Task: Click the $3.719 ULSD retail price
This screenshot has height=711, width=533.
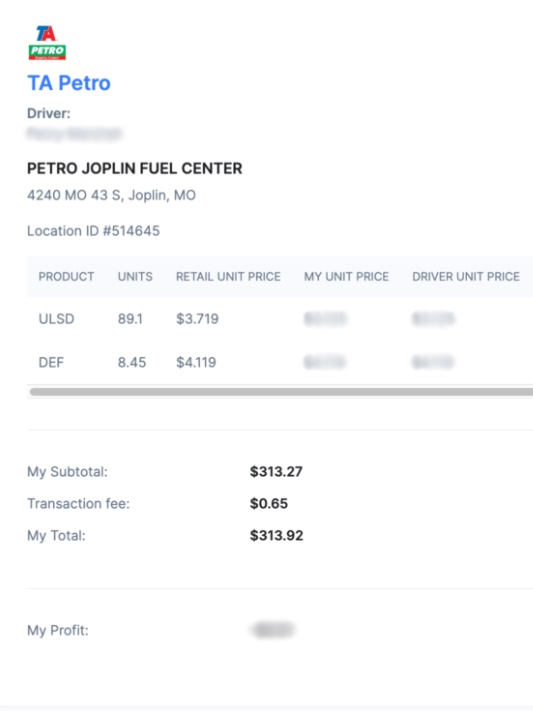Action: coord(197,319)
